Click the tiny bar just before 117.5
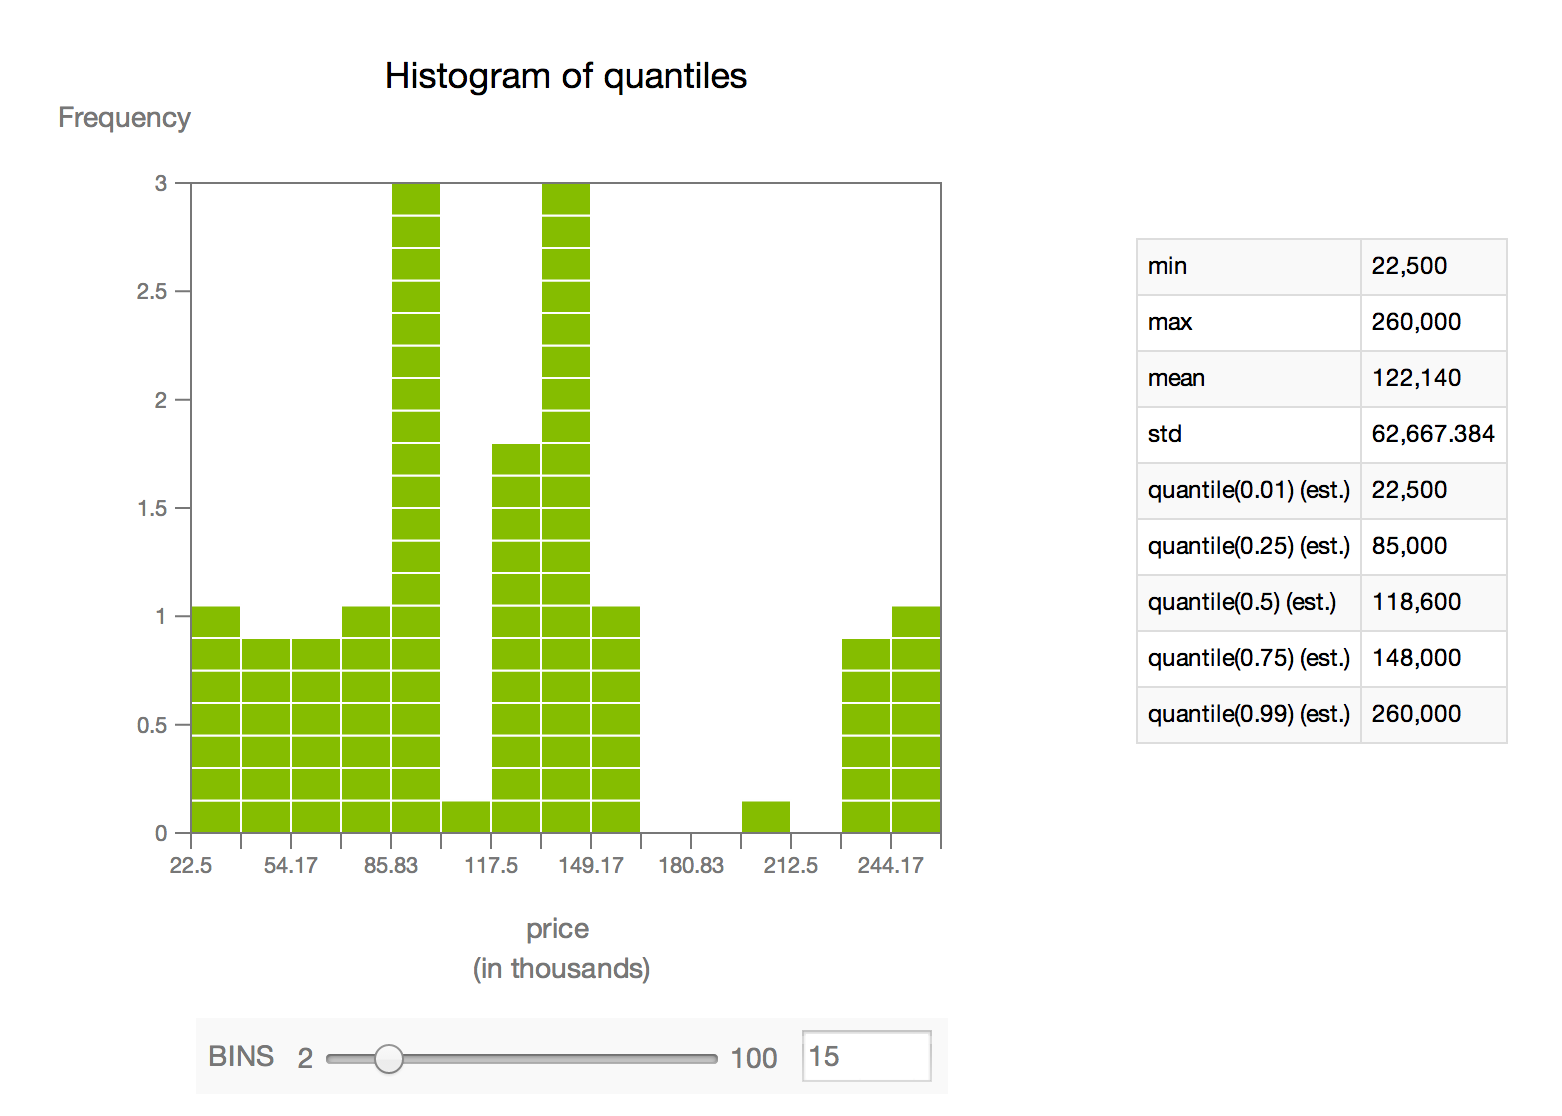 click(x=466, y=817)
